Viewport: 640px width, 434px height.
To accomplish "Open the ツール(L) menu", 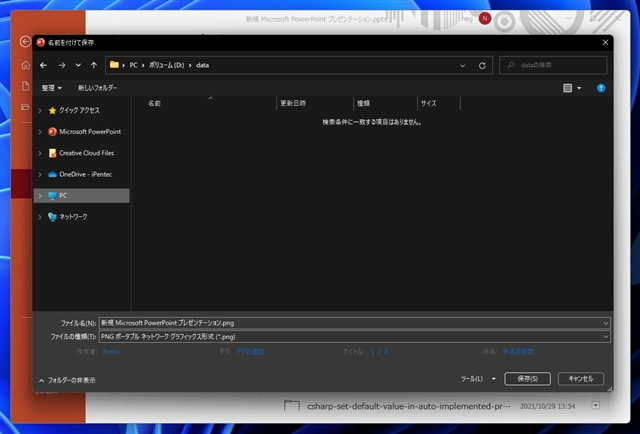I will 478,379.
